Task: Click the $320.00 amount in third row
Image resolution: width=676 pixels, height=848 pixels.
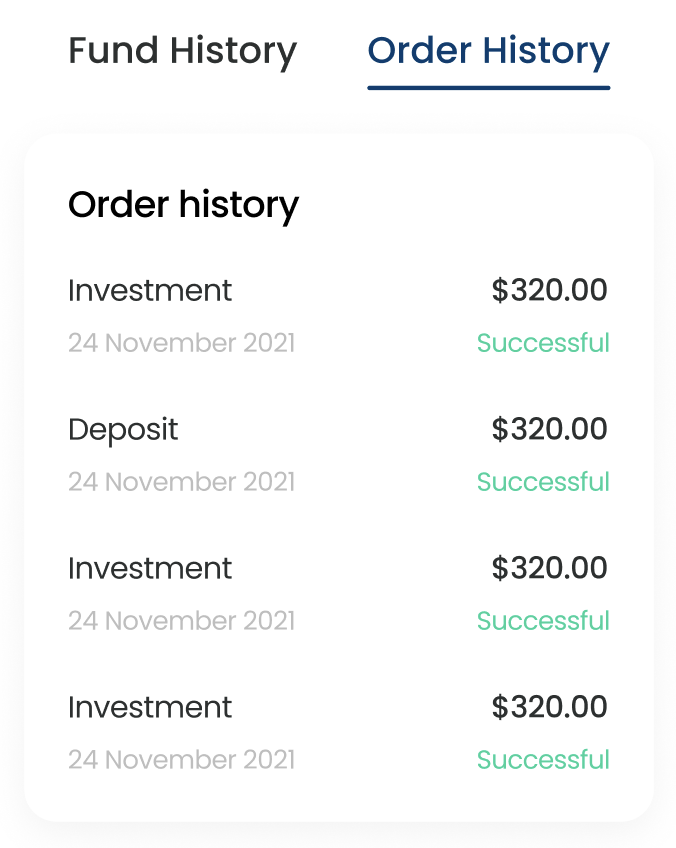Action: (x=549, y=569)
